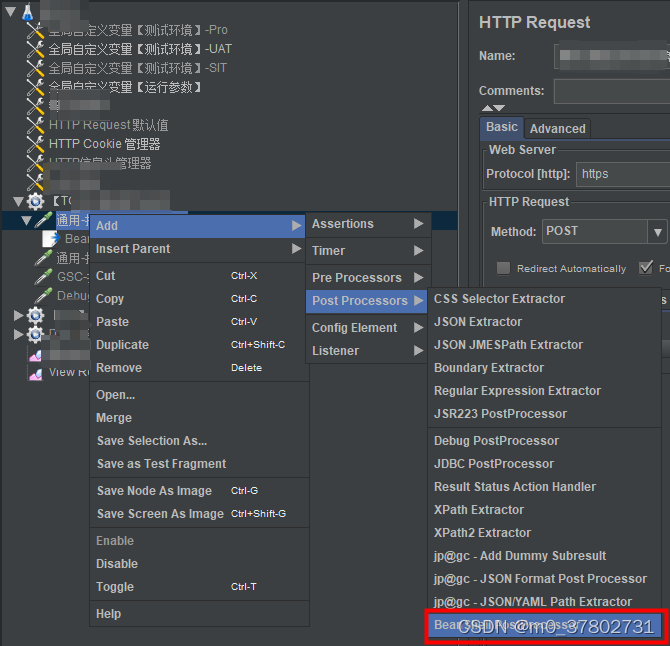This screenshot has height=646, width=670.
Task: Click the wrench icon beside the -SIT variables
Action: coord(35,68)
